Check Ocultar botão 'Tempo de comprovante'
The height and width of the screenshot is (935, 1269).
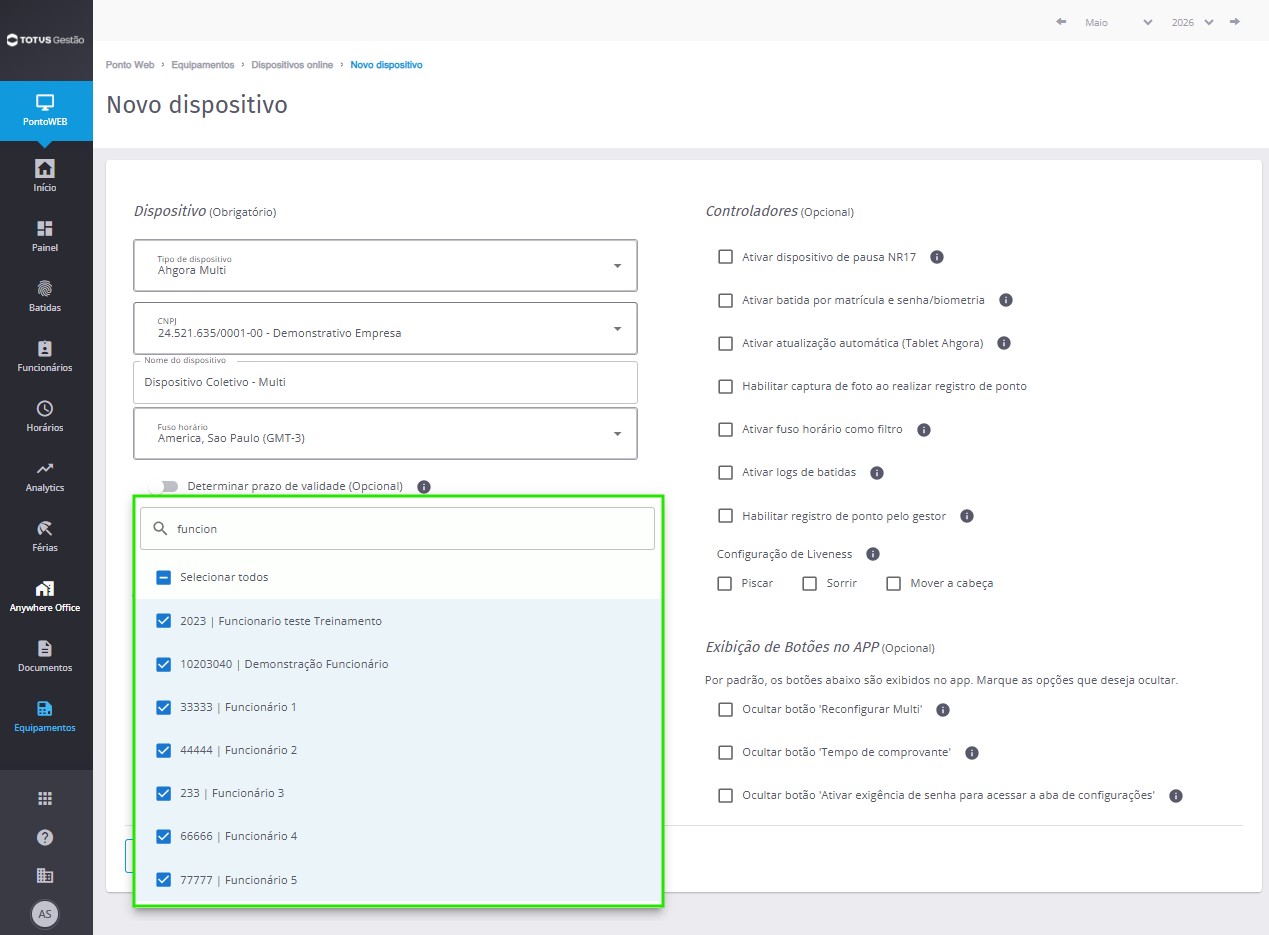click(726, 753)
